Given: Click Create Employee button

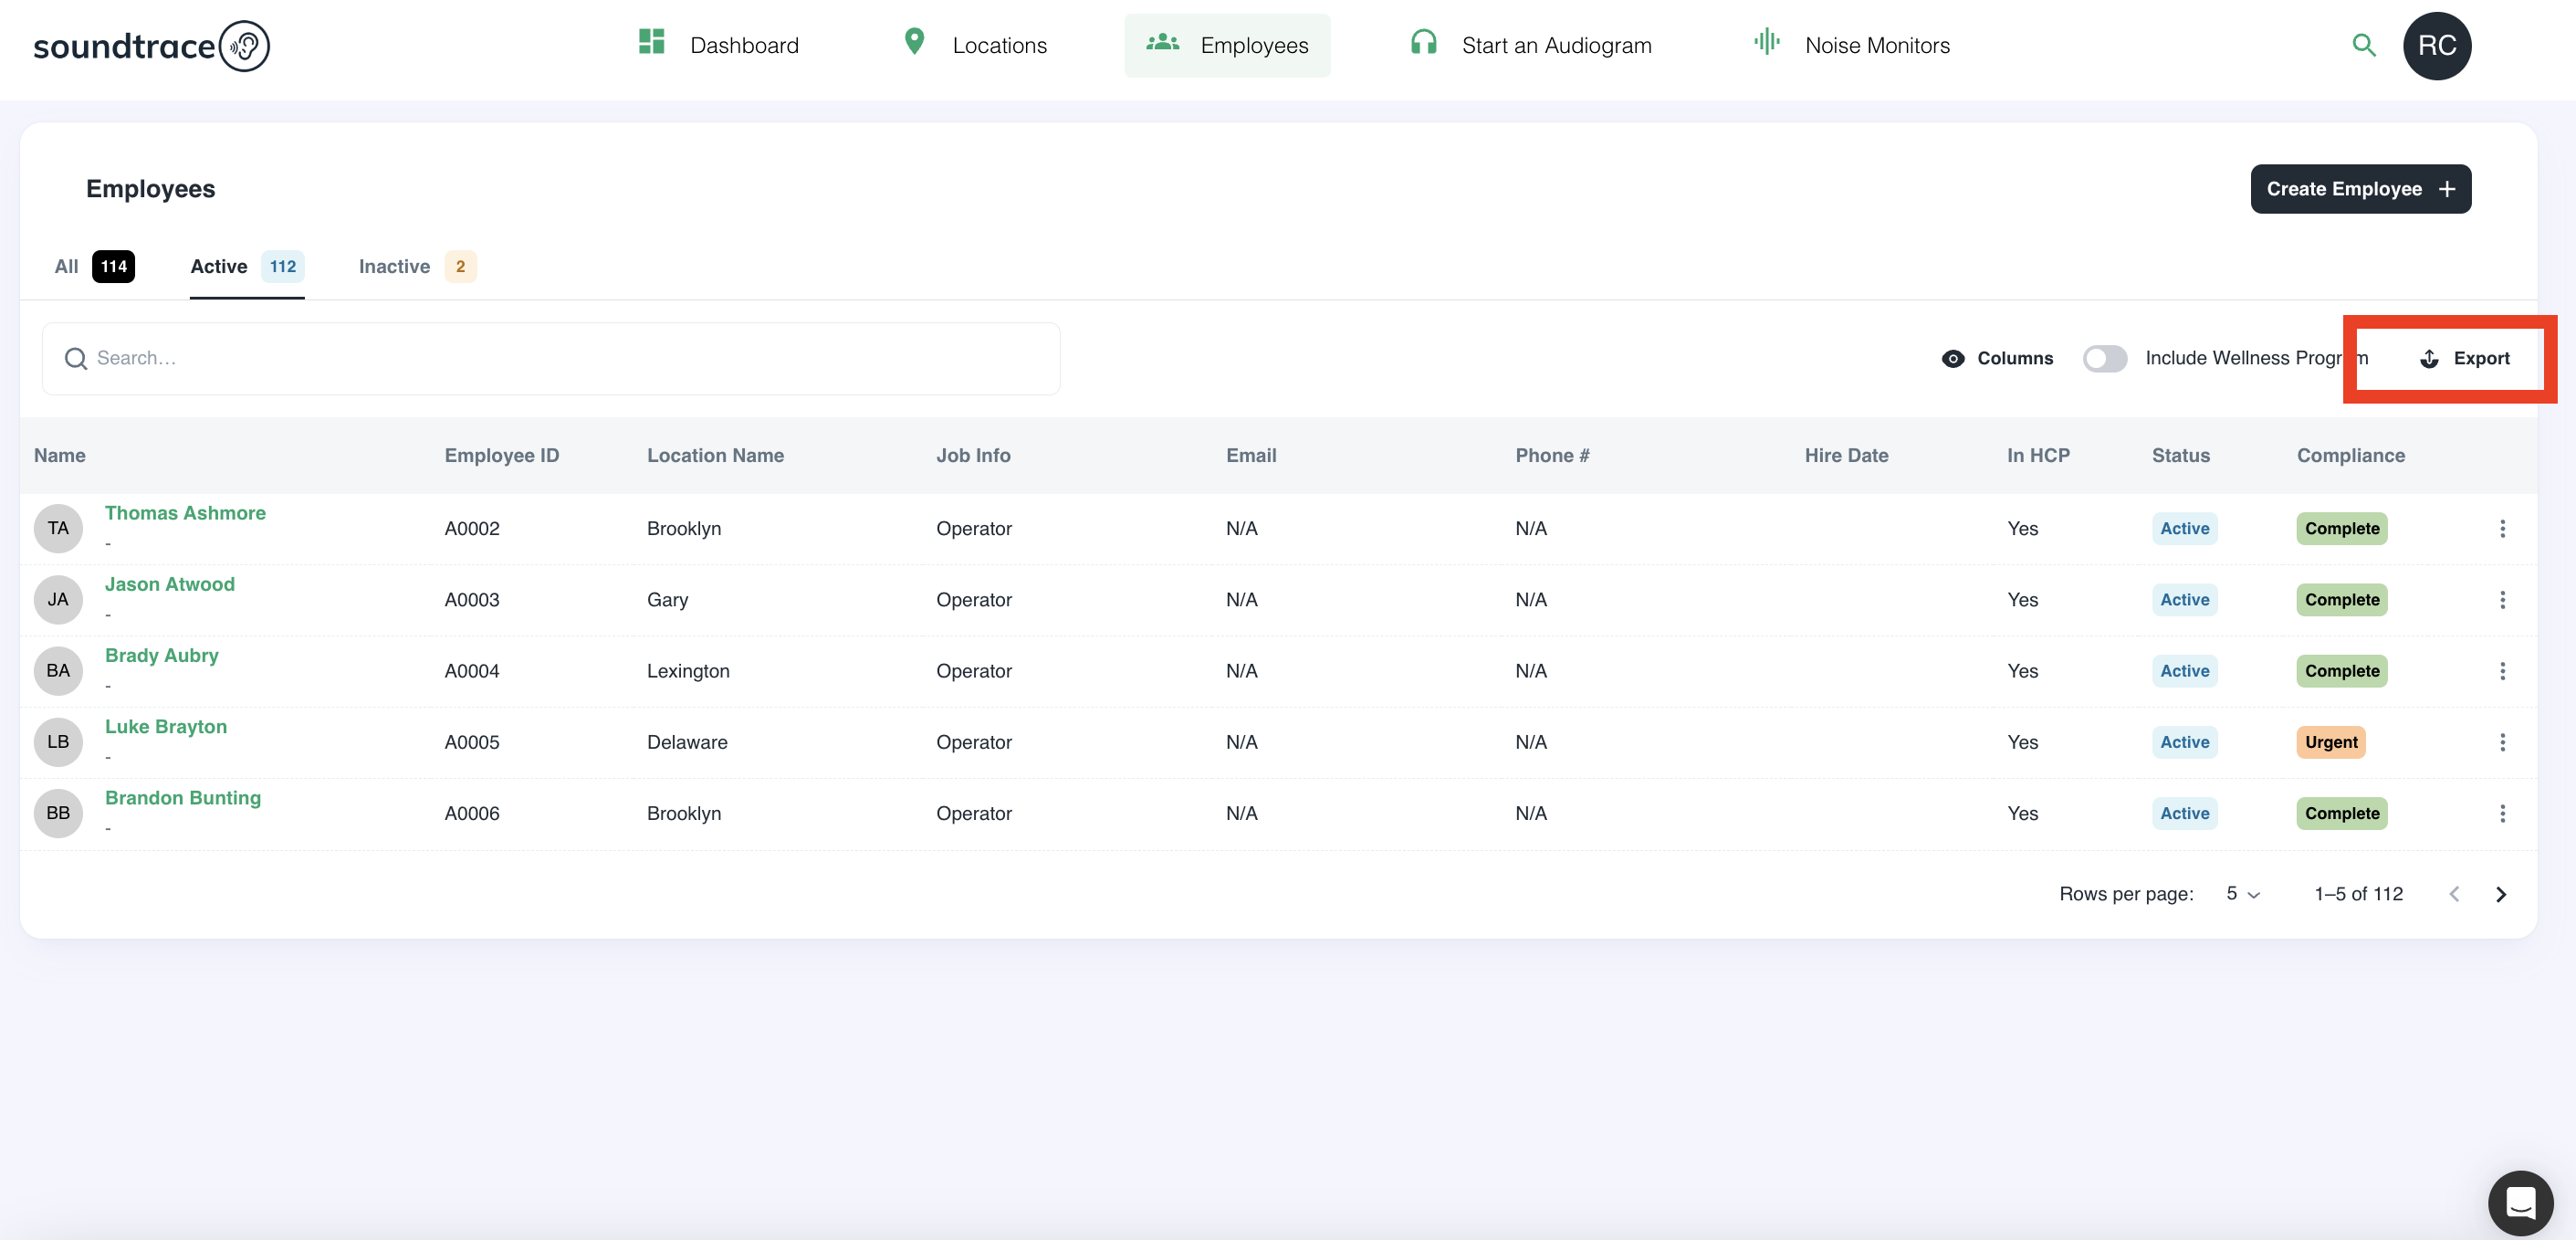Looking at the screenshot, I should (2360, 189).
